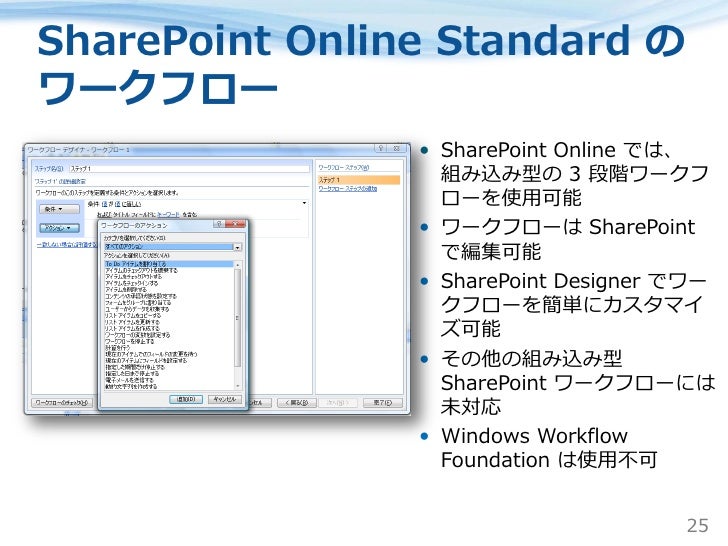Click the ワークフローのチェック button
728x546 pixels.
tap(62, 403)
